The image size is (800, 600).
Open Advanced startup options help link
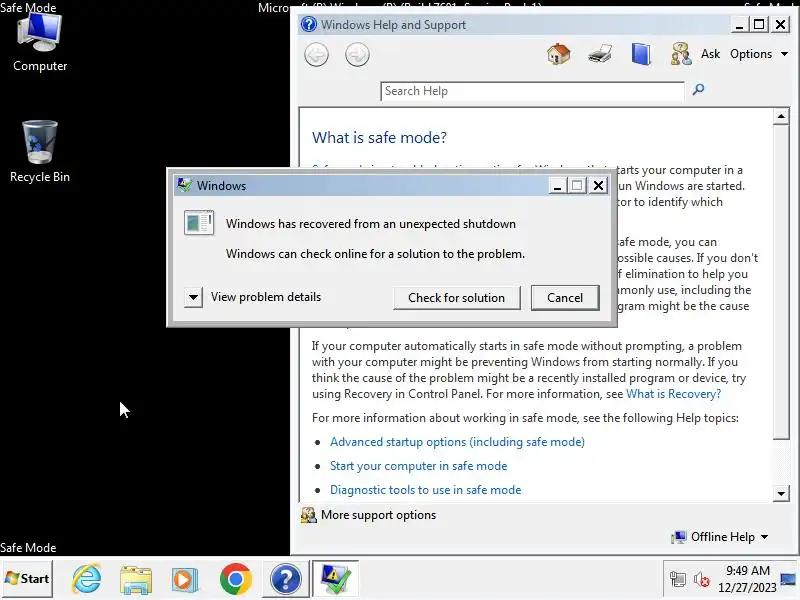click(x=457, y=442)
